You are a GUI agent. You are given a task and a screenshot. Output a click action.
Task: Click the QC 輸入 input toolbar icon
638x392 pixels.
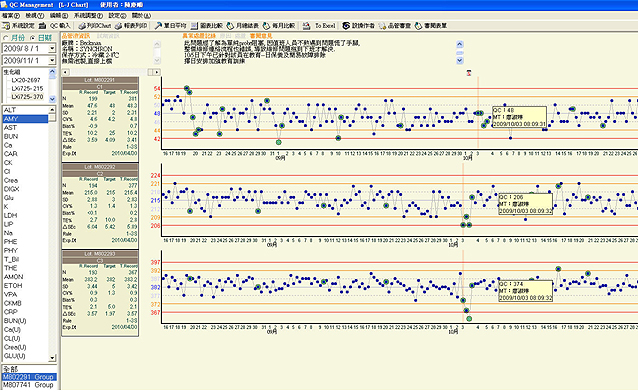pos(42,26)
